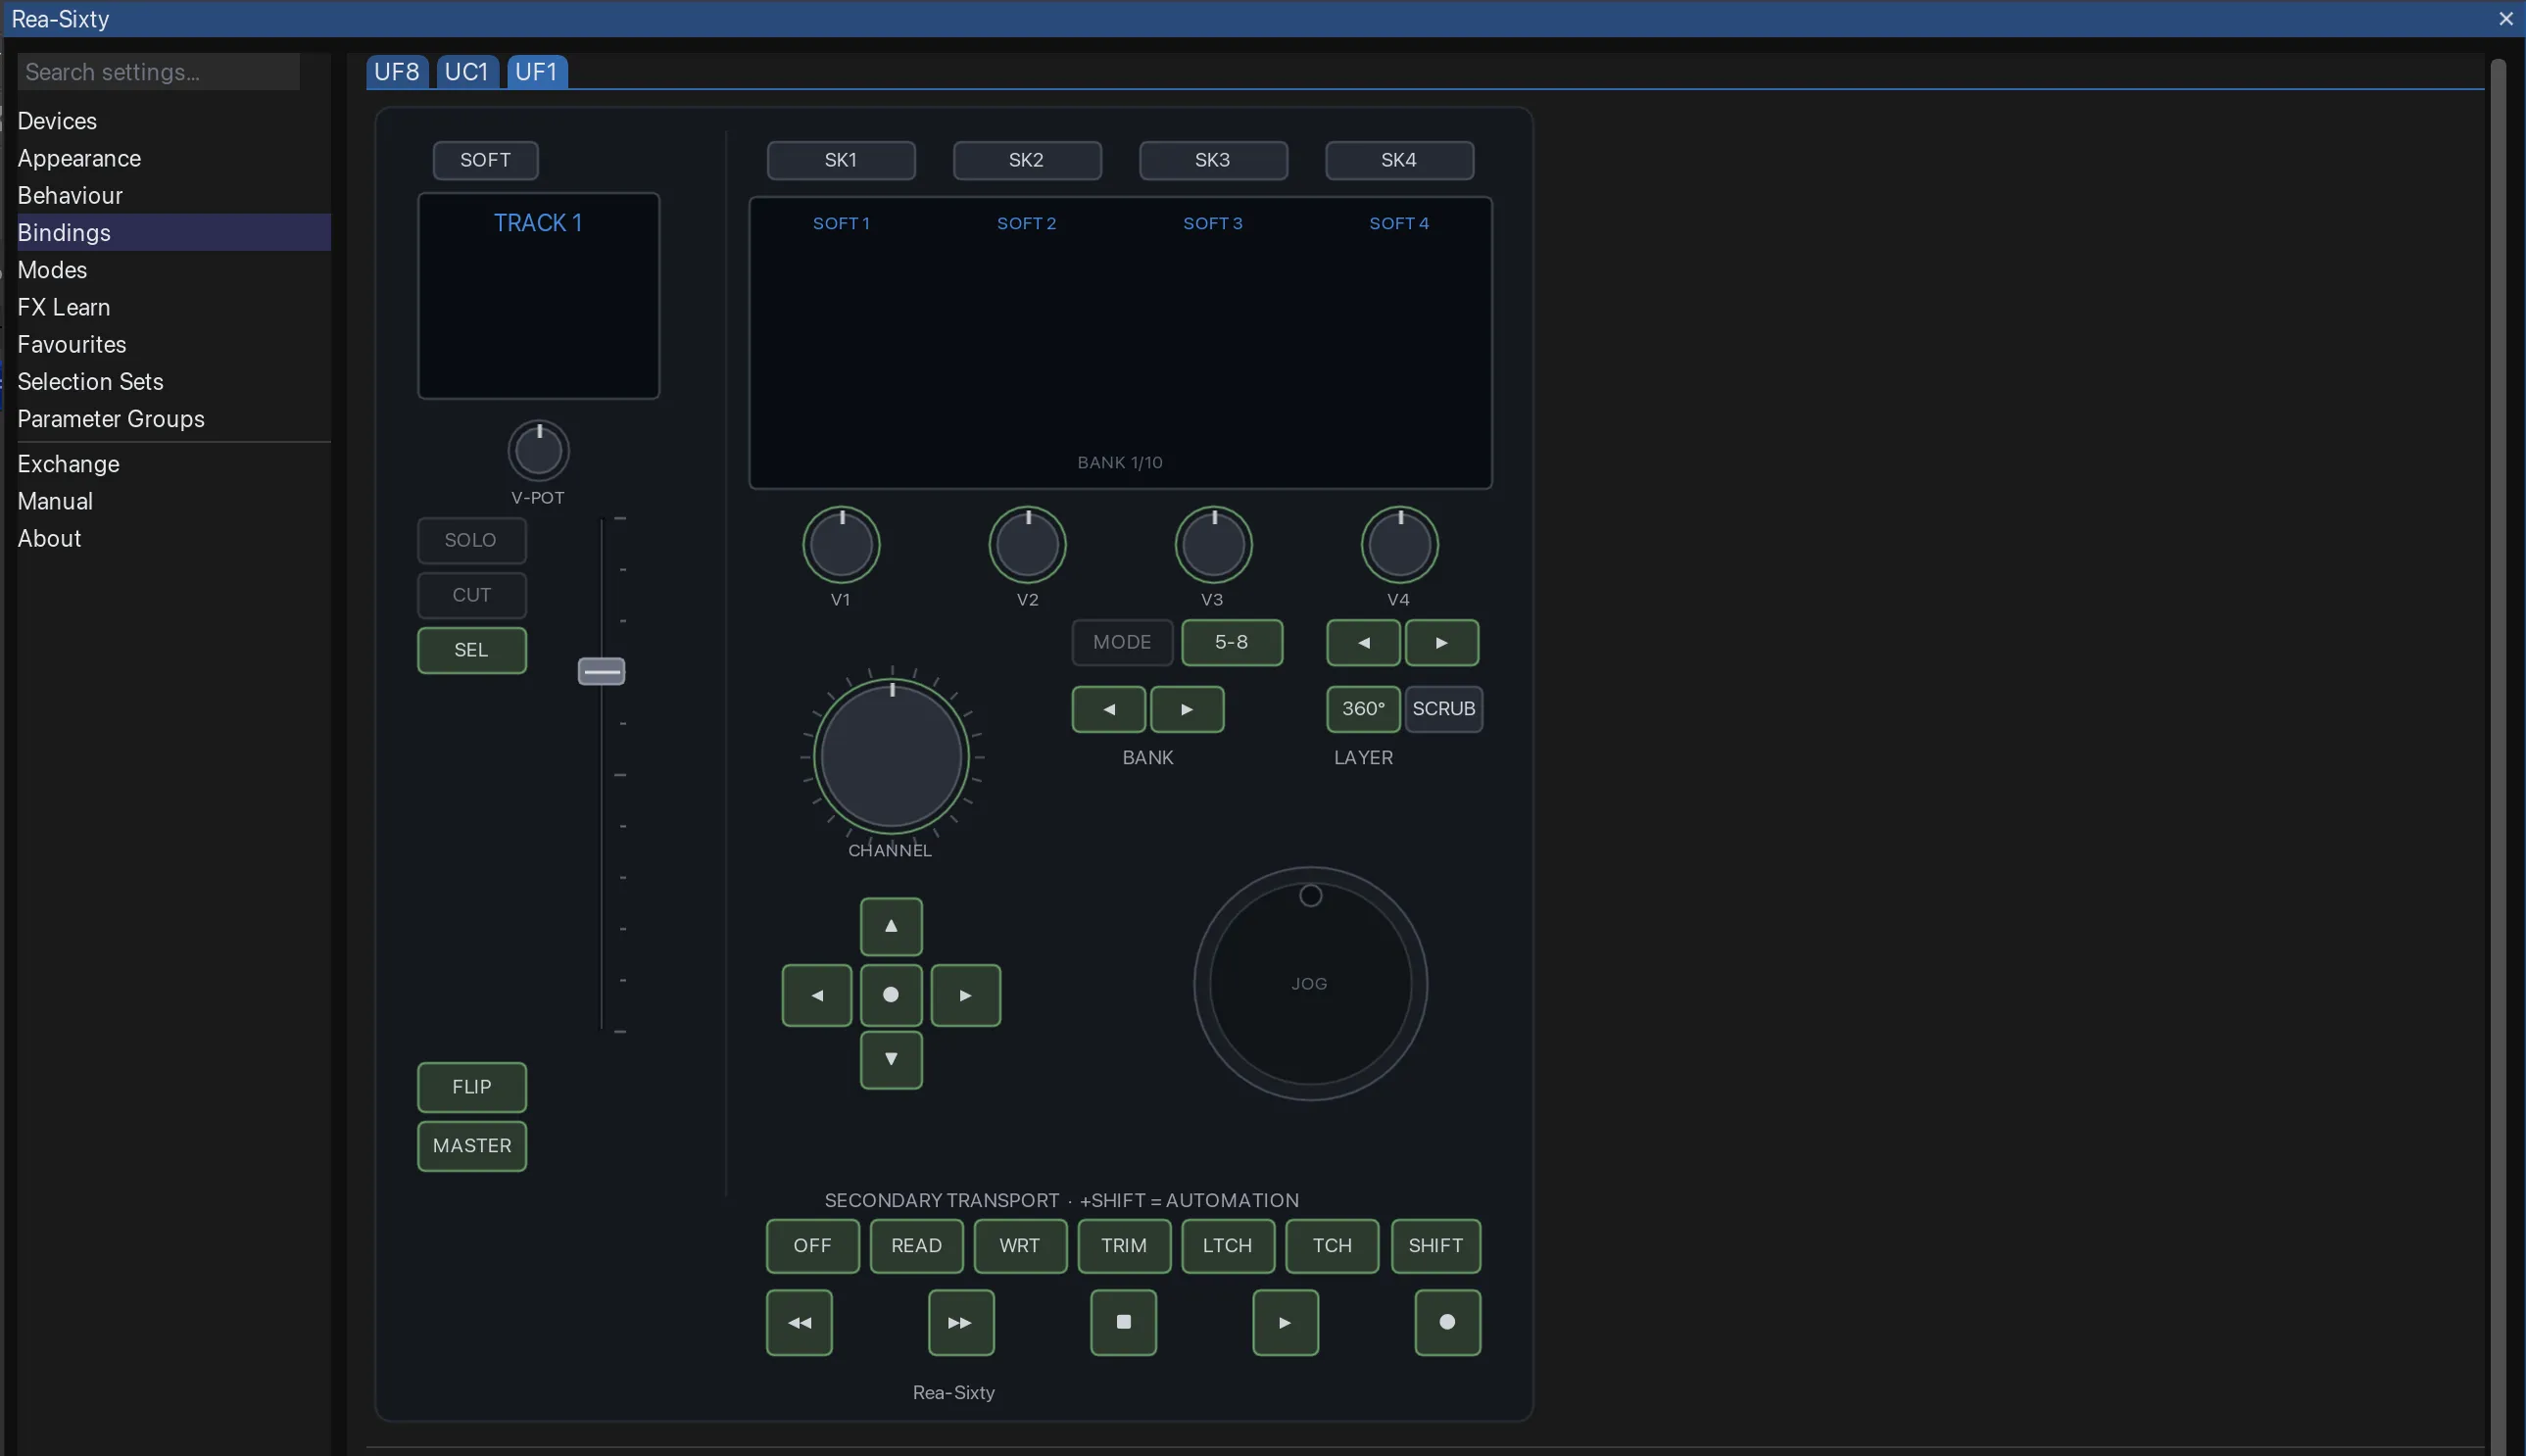Click the up arrow of the cursor pad
This screenshot has width=2526, height=1456.
click(x=891, y=926)
